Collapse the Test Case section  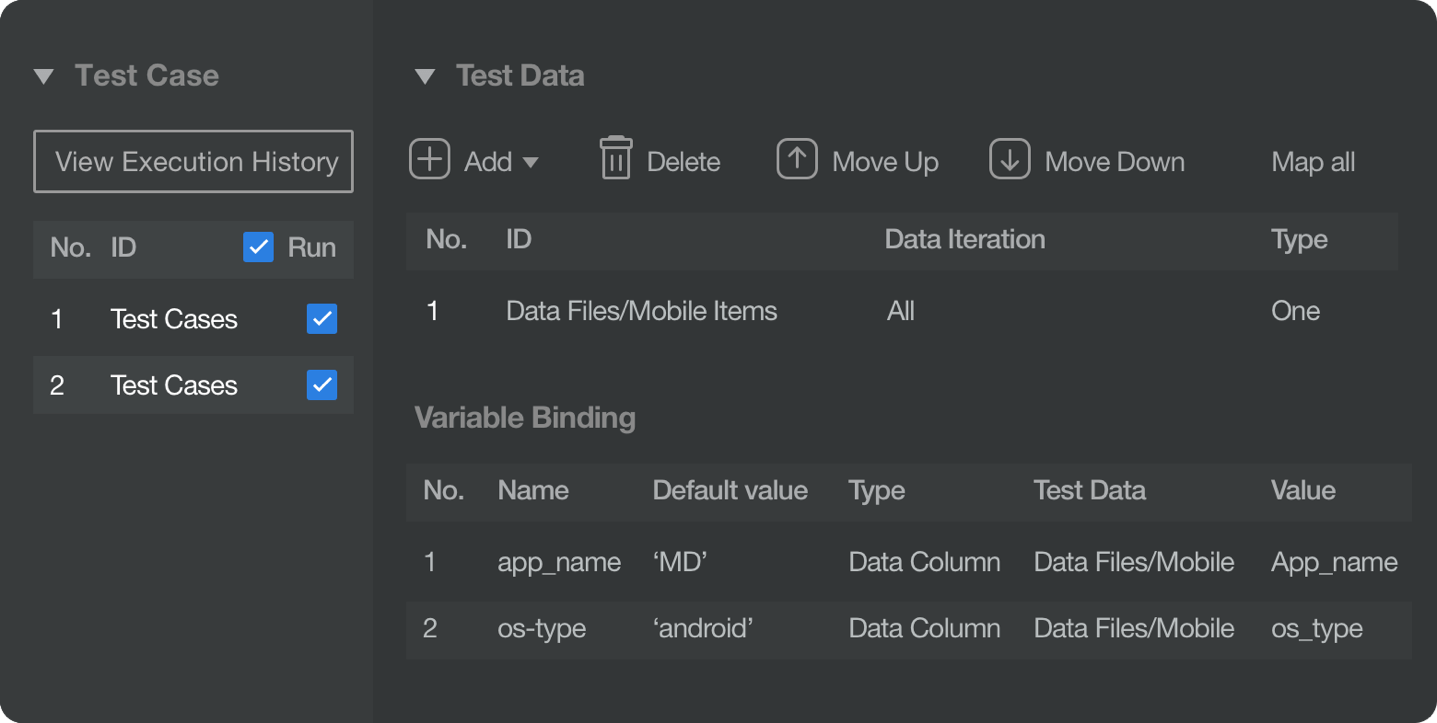click(44, 76)
